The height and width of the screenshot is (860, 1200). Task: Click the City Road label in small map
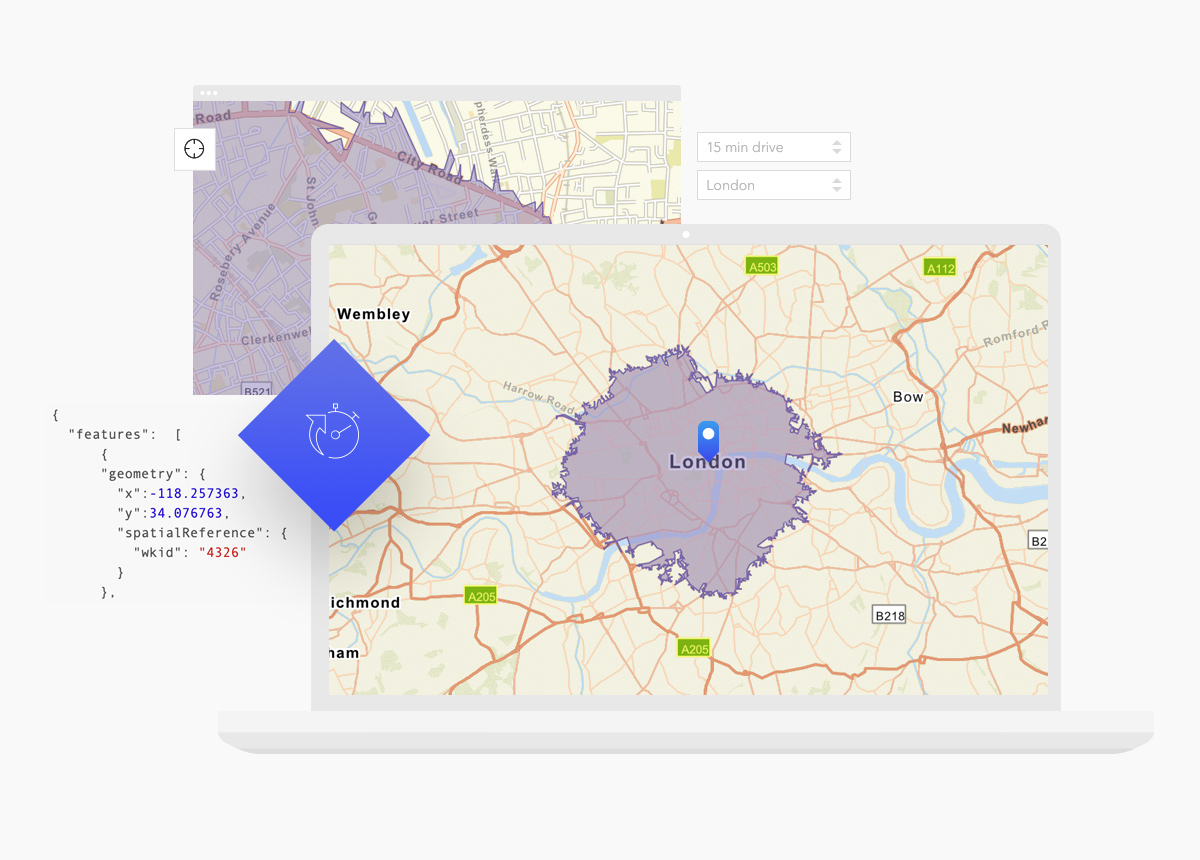pyautogui.click(x=430, y=167)
